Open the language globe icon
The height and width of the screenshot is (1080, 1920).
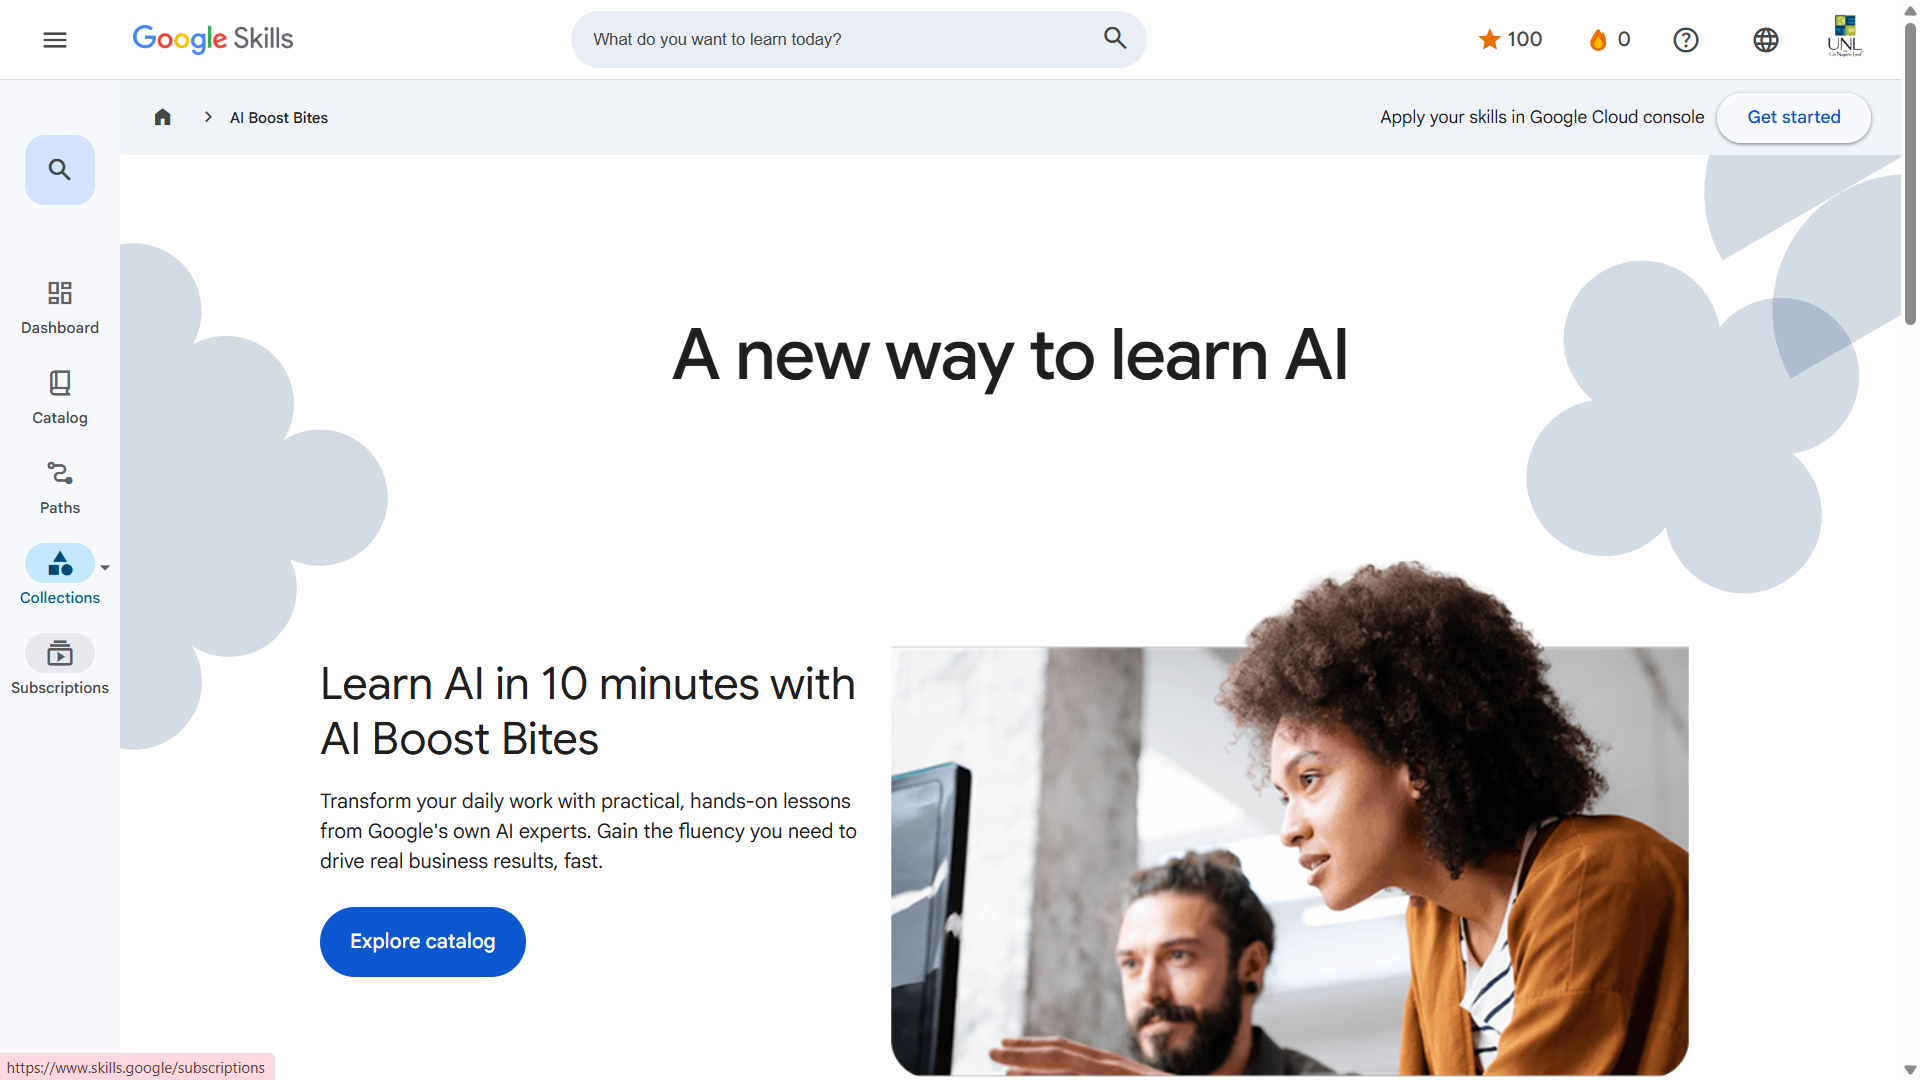coord(1766,40)
